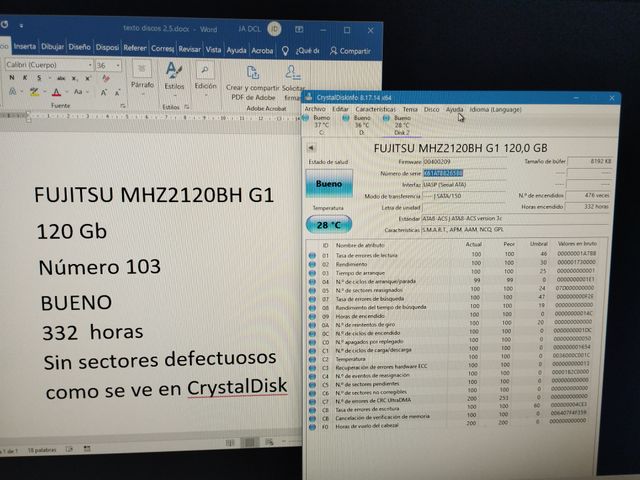This screenshot has height=480, width=640.
Task: Open Editar menu in CrystalDiskInfo
Action: [x=340, y=109]
